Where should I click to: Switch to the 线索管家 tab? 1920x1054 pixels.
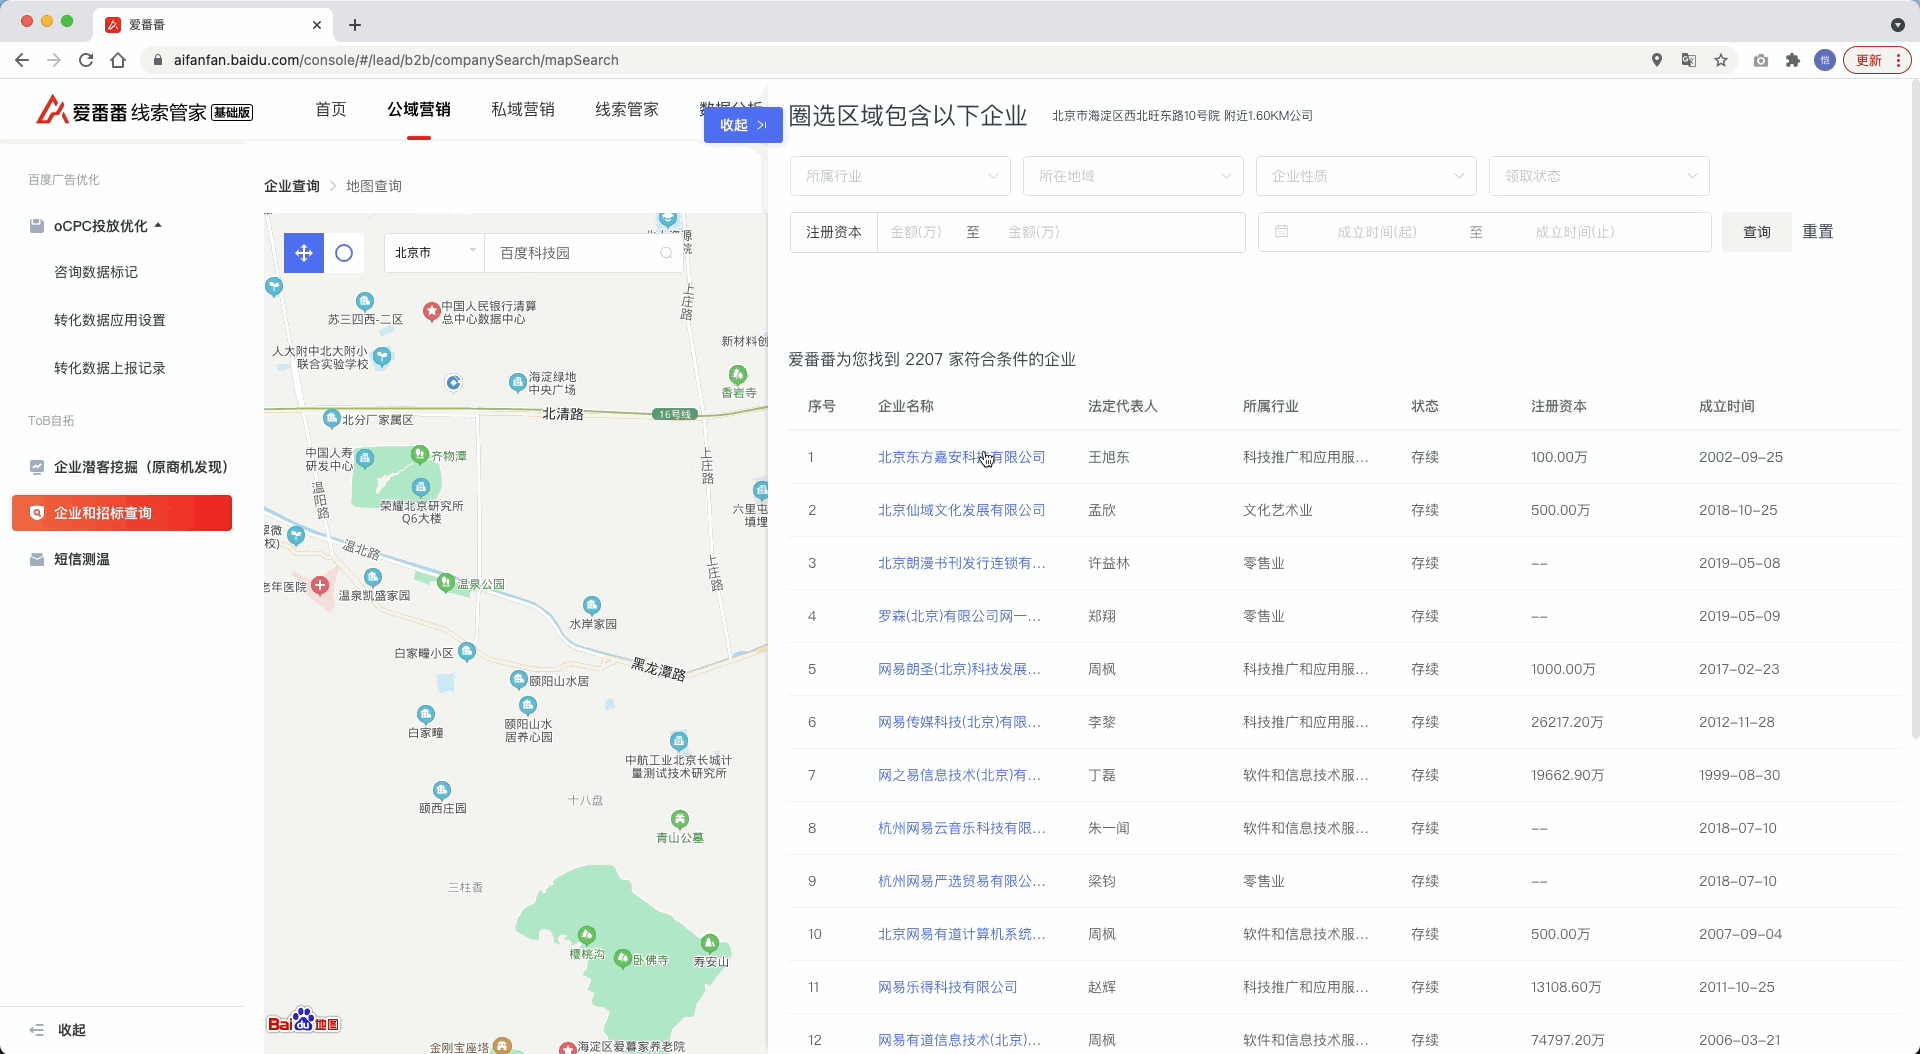coord(627,109)
